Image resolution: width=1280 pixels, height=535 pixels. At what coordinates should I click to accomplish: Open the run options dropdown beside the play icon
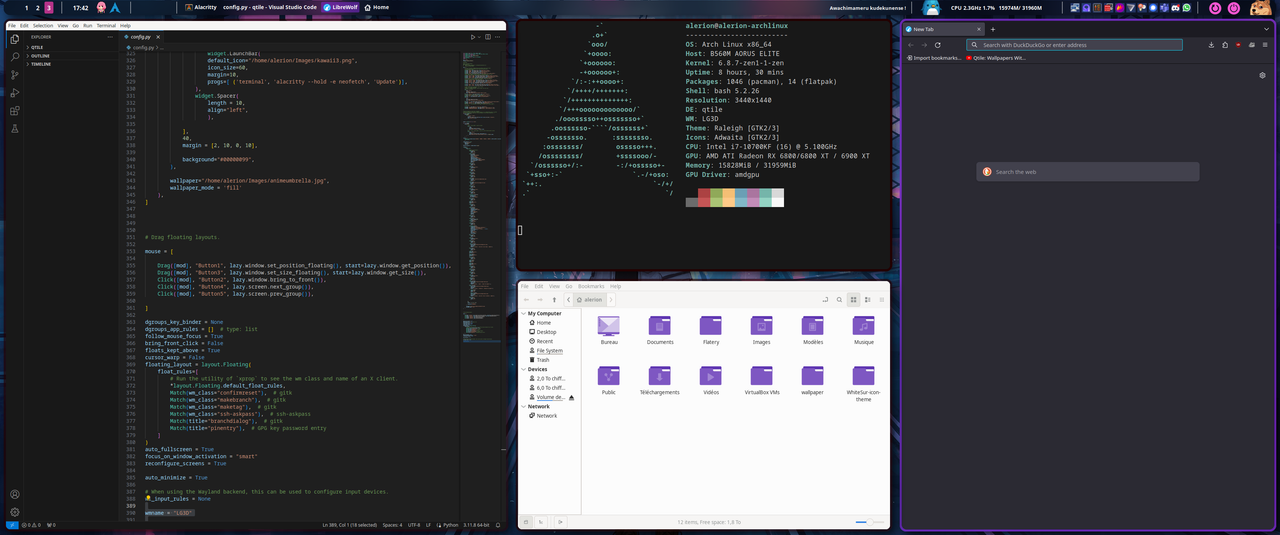click(481, 37)
